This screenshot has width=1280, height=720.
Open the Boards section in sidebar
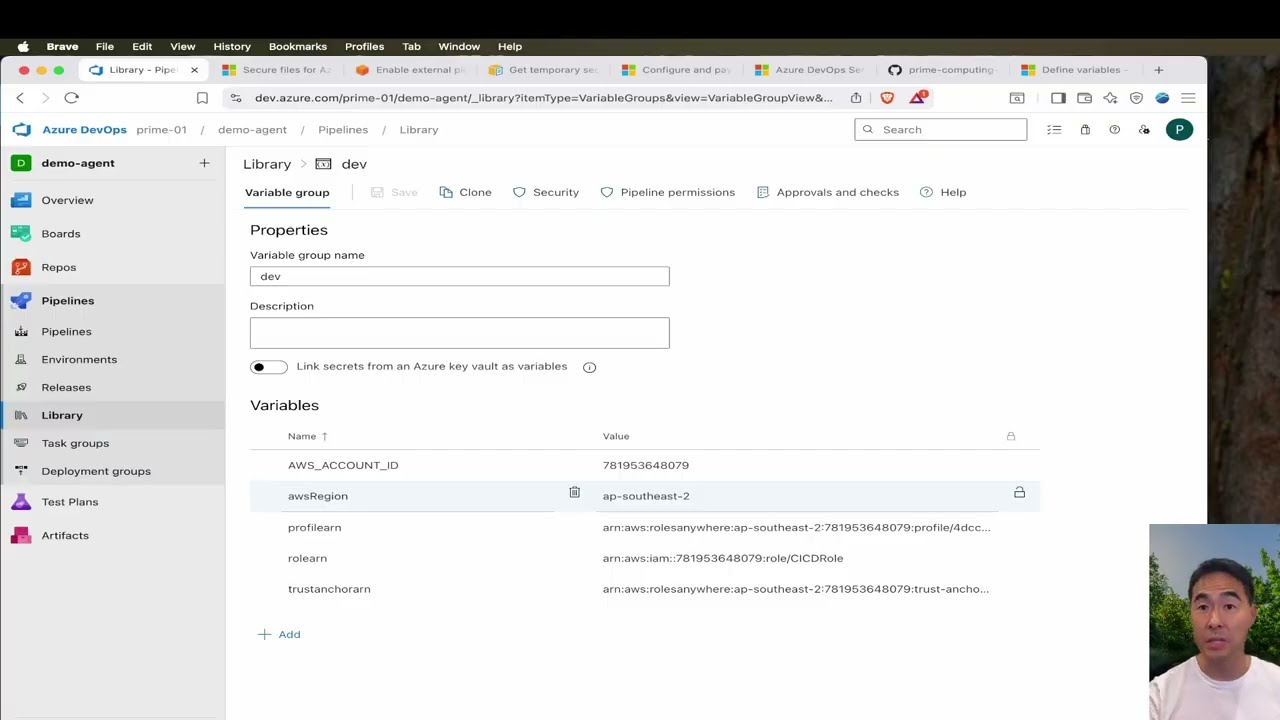(60, 234)
